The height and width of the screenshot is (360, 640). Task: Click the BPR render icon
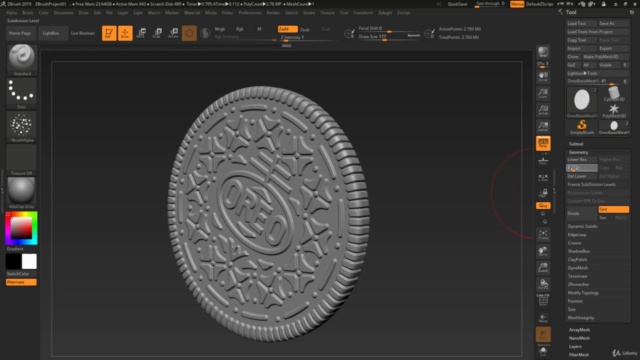pos(543,52)
